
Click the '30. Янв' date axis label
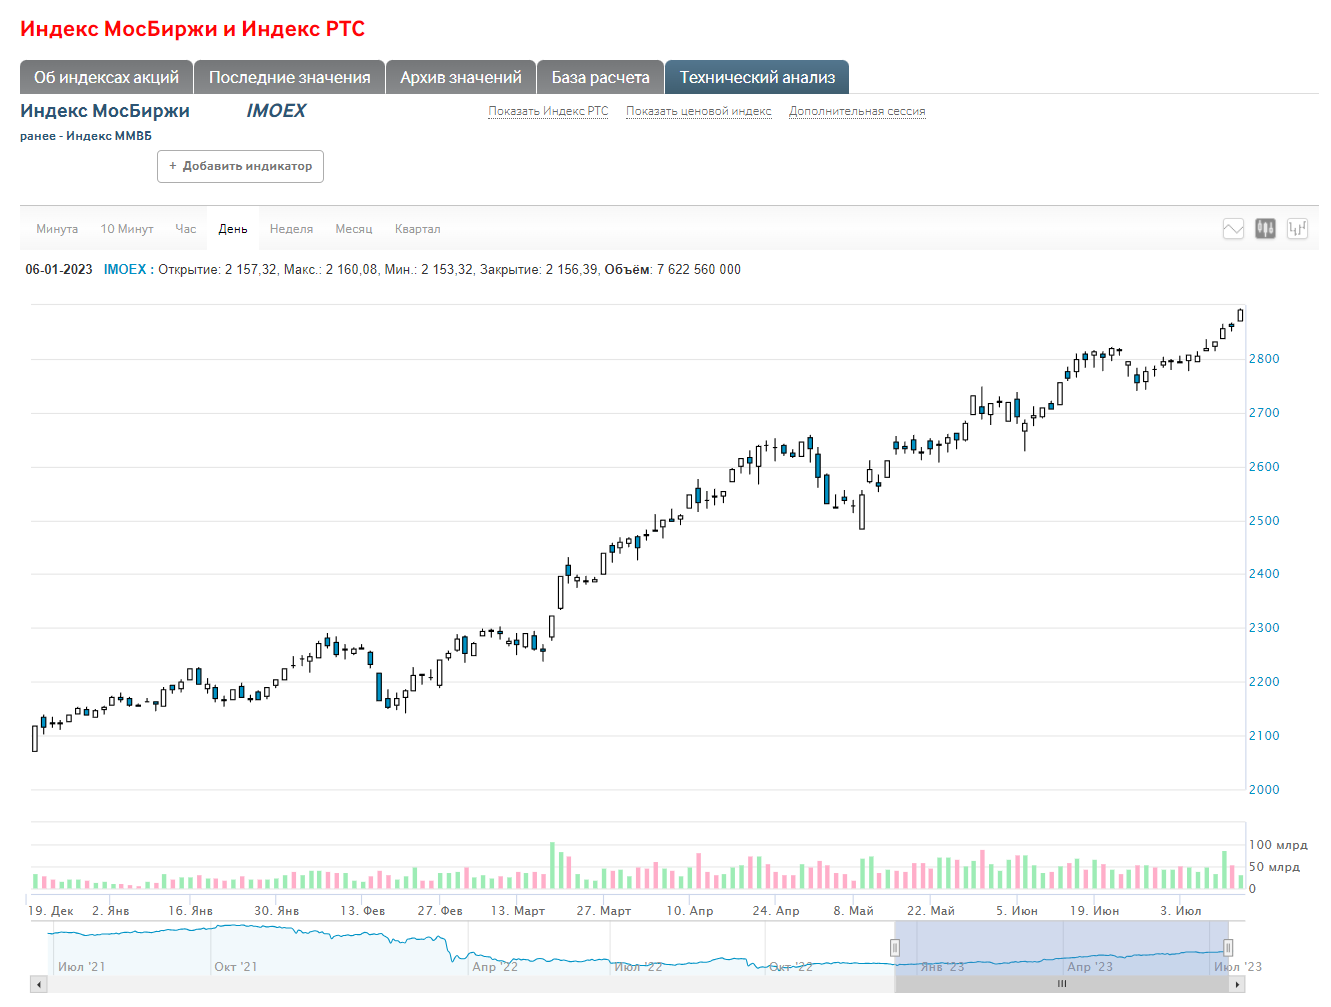277,911
